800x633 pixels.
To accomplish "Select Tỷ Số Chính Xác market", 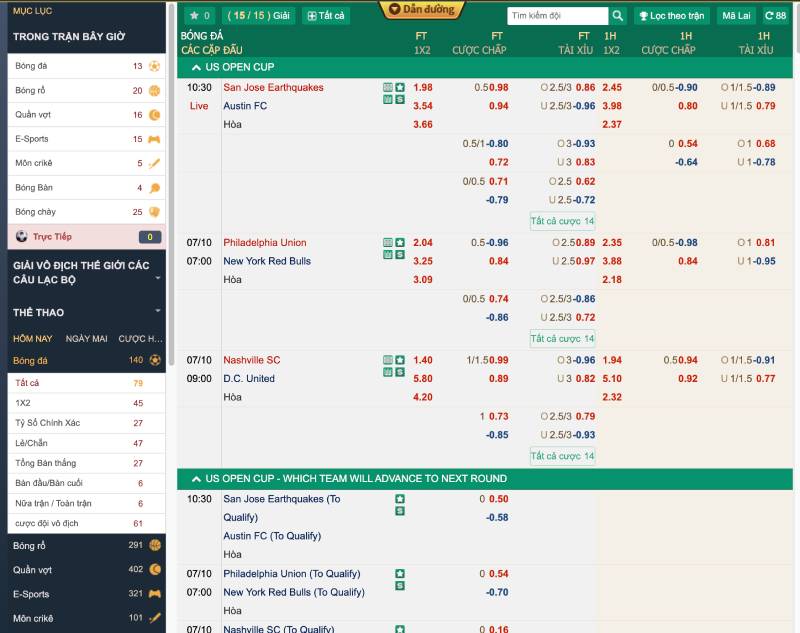I will point(87,423).
